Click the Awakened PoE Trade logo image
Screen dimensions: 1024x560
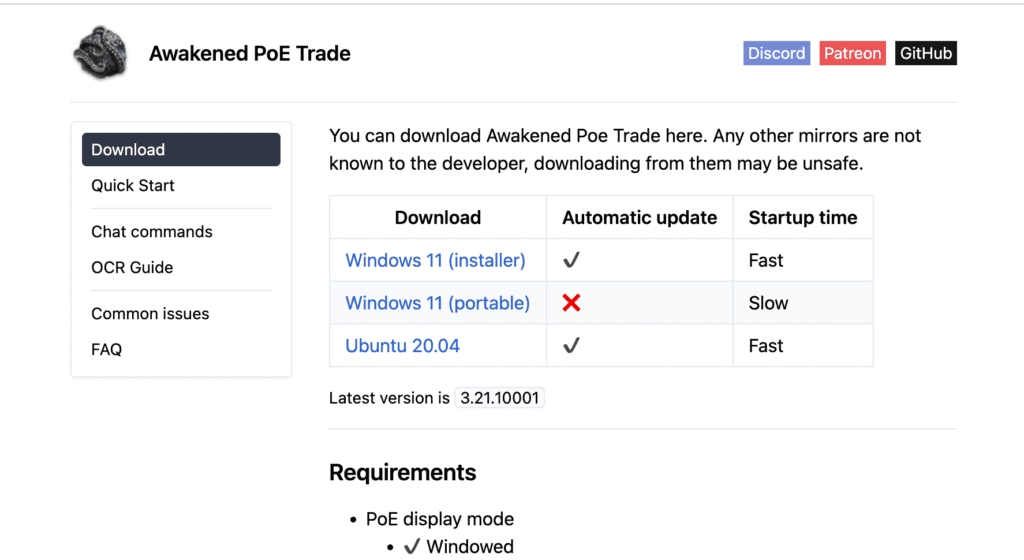click(x=100, y=53)
